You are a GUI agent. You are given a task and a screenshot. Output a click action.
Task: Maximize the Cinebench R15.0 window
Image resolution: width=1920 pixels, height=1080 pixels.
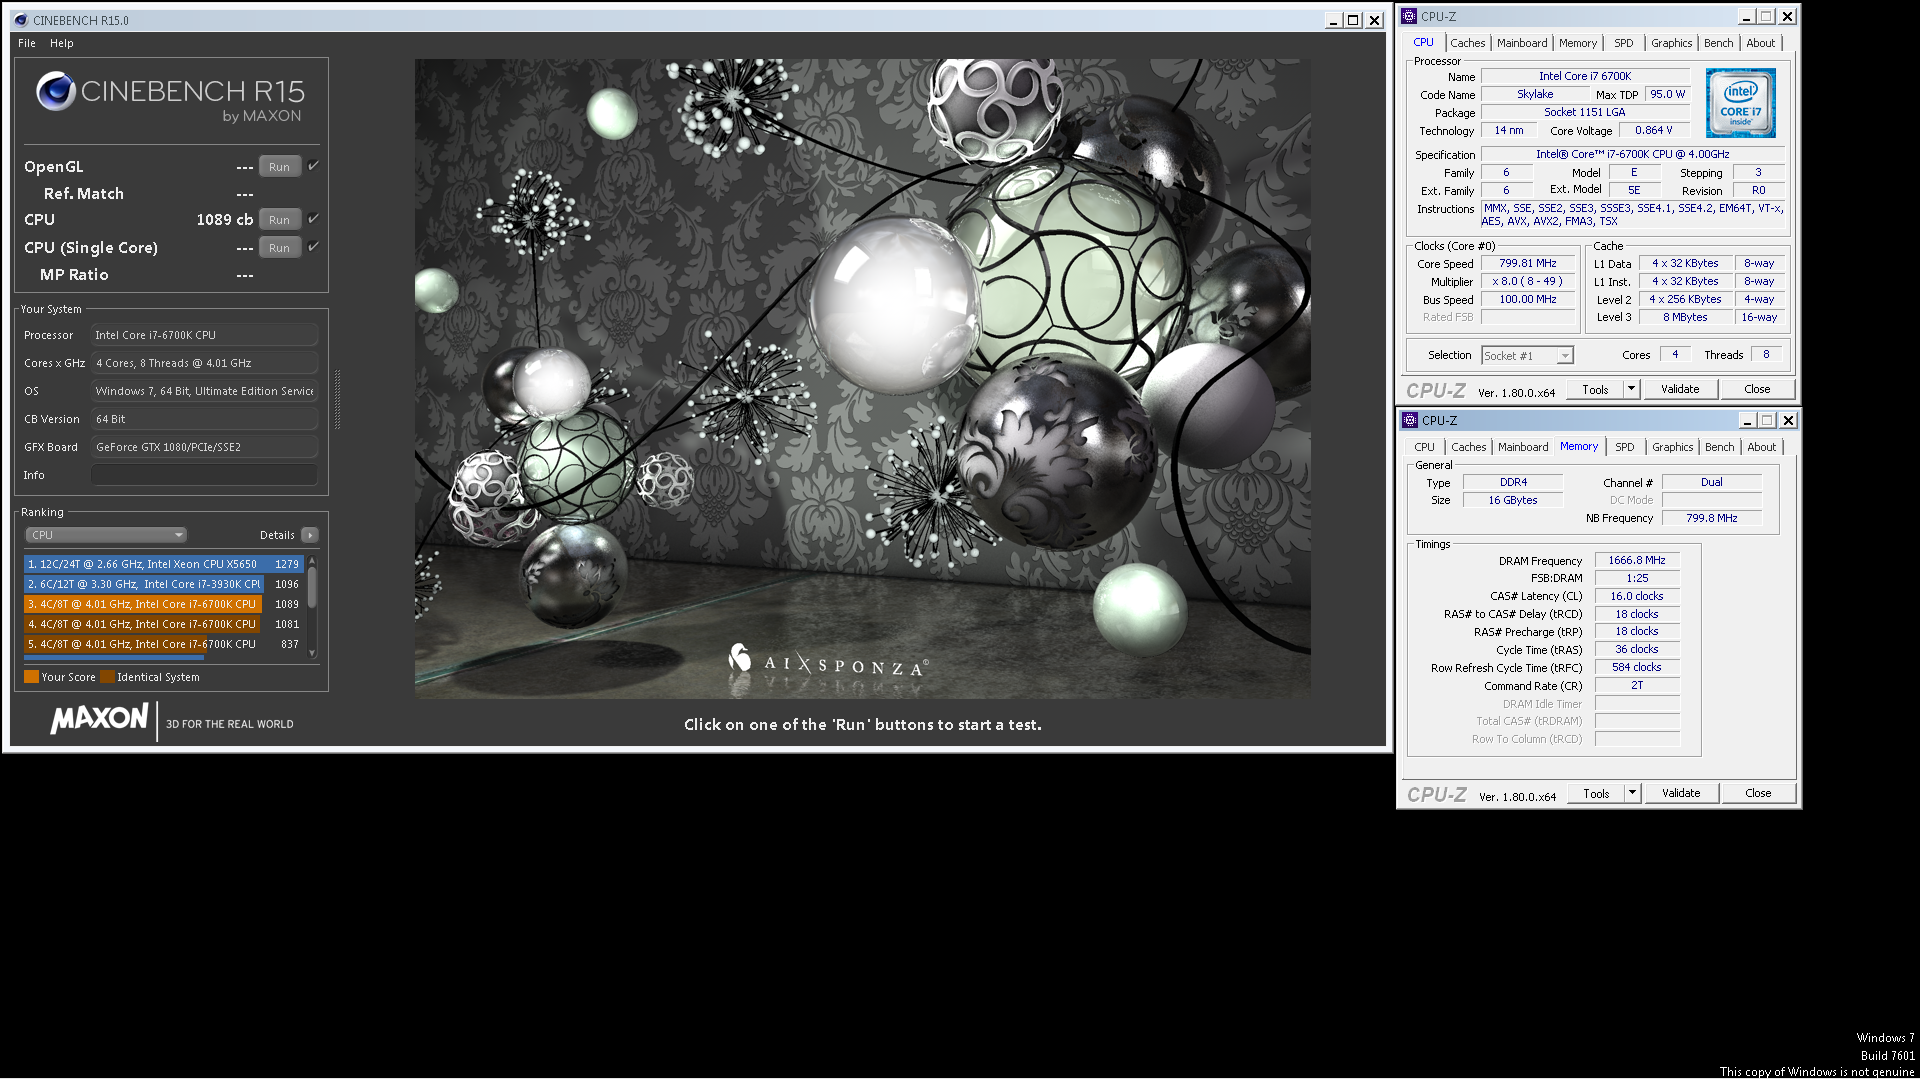(1353, 20)
